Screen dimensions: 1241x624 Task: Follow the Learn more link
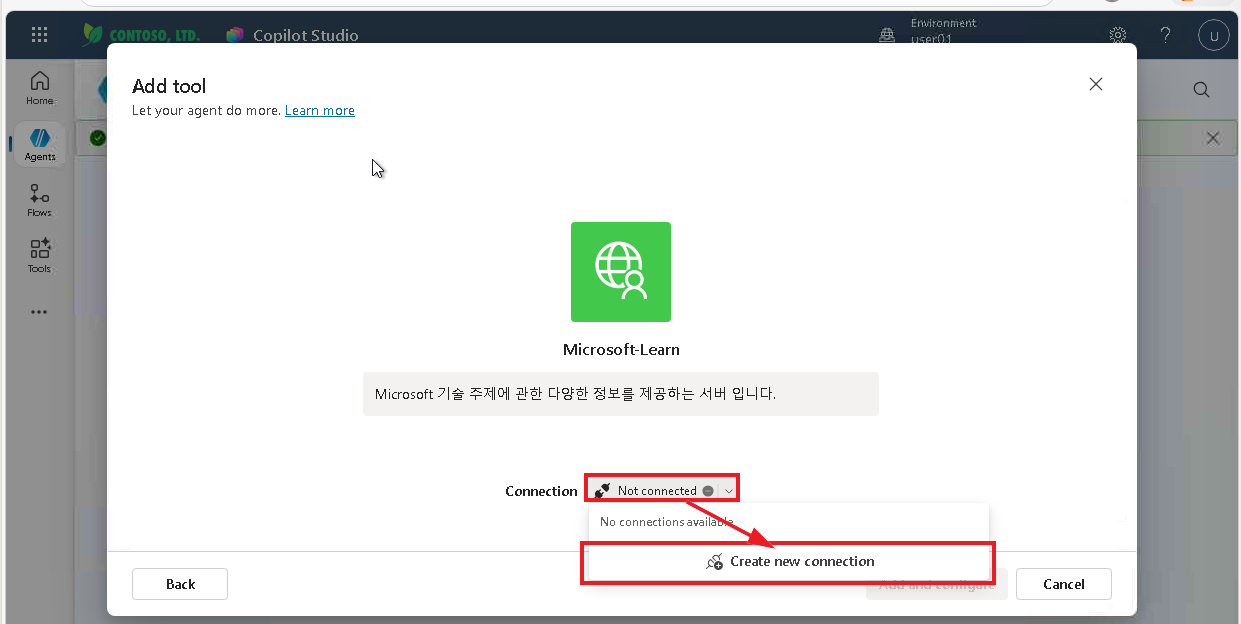[320, 110]
